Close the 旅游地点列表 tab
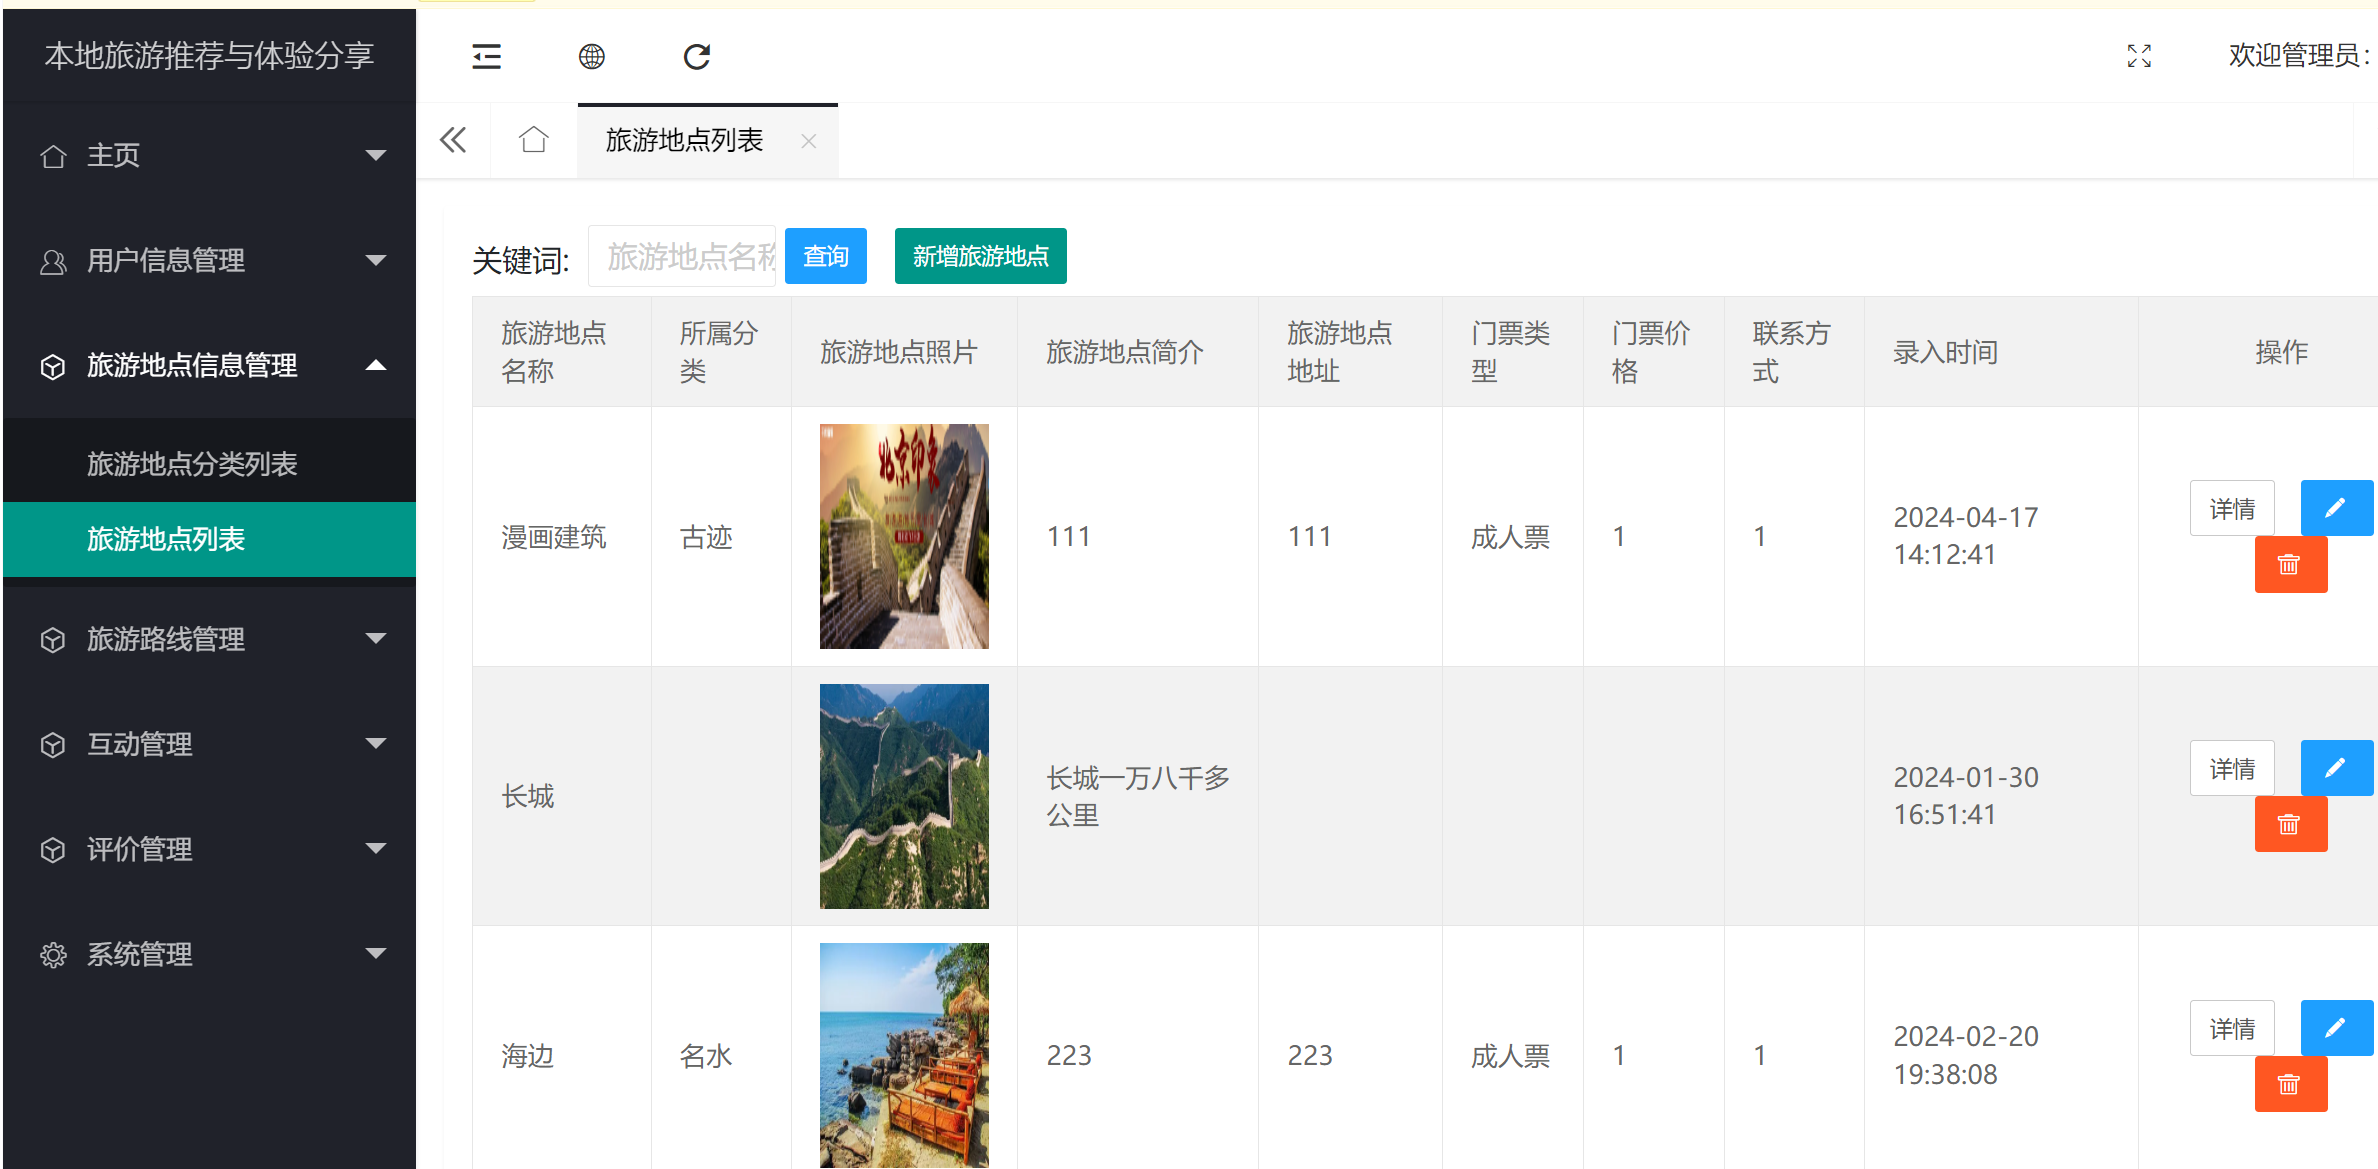2378x1169 pixels. (x=808, y=141)
